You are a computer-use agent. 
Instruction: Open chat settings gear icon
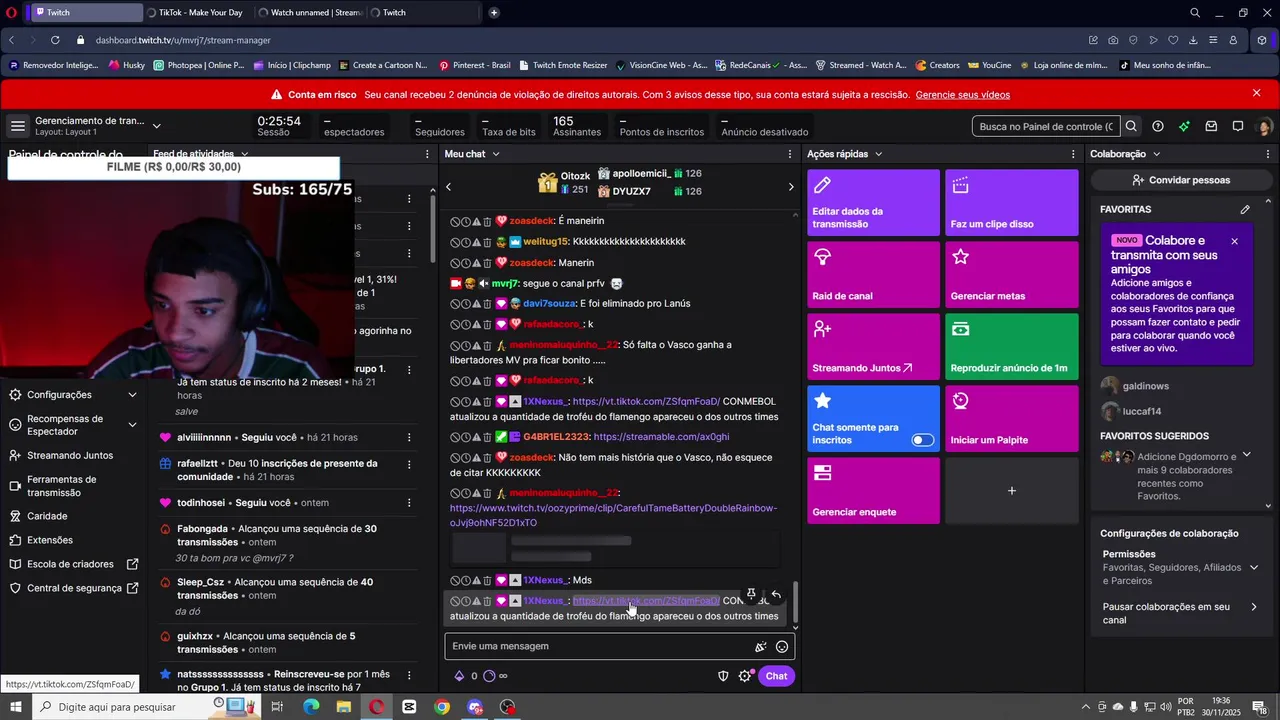pyautogui.click(x=745, y=676)
